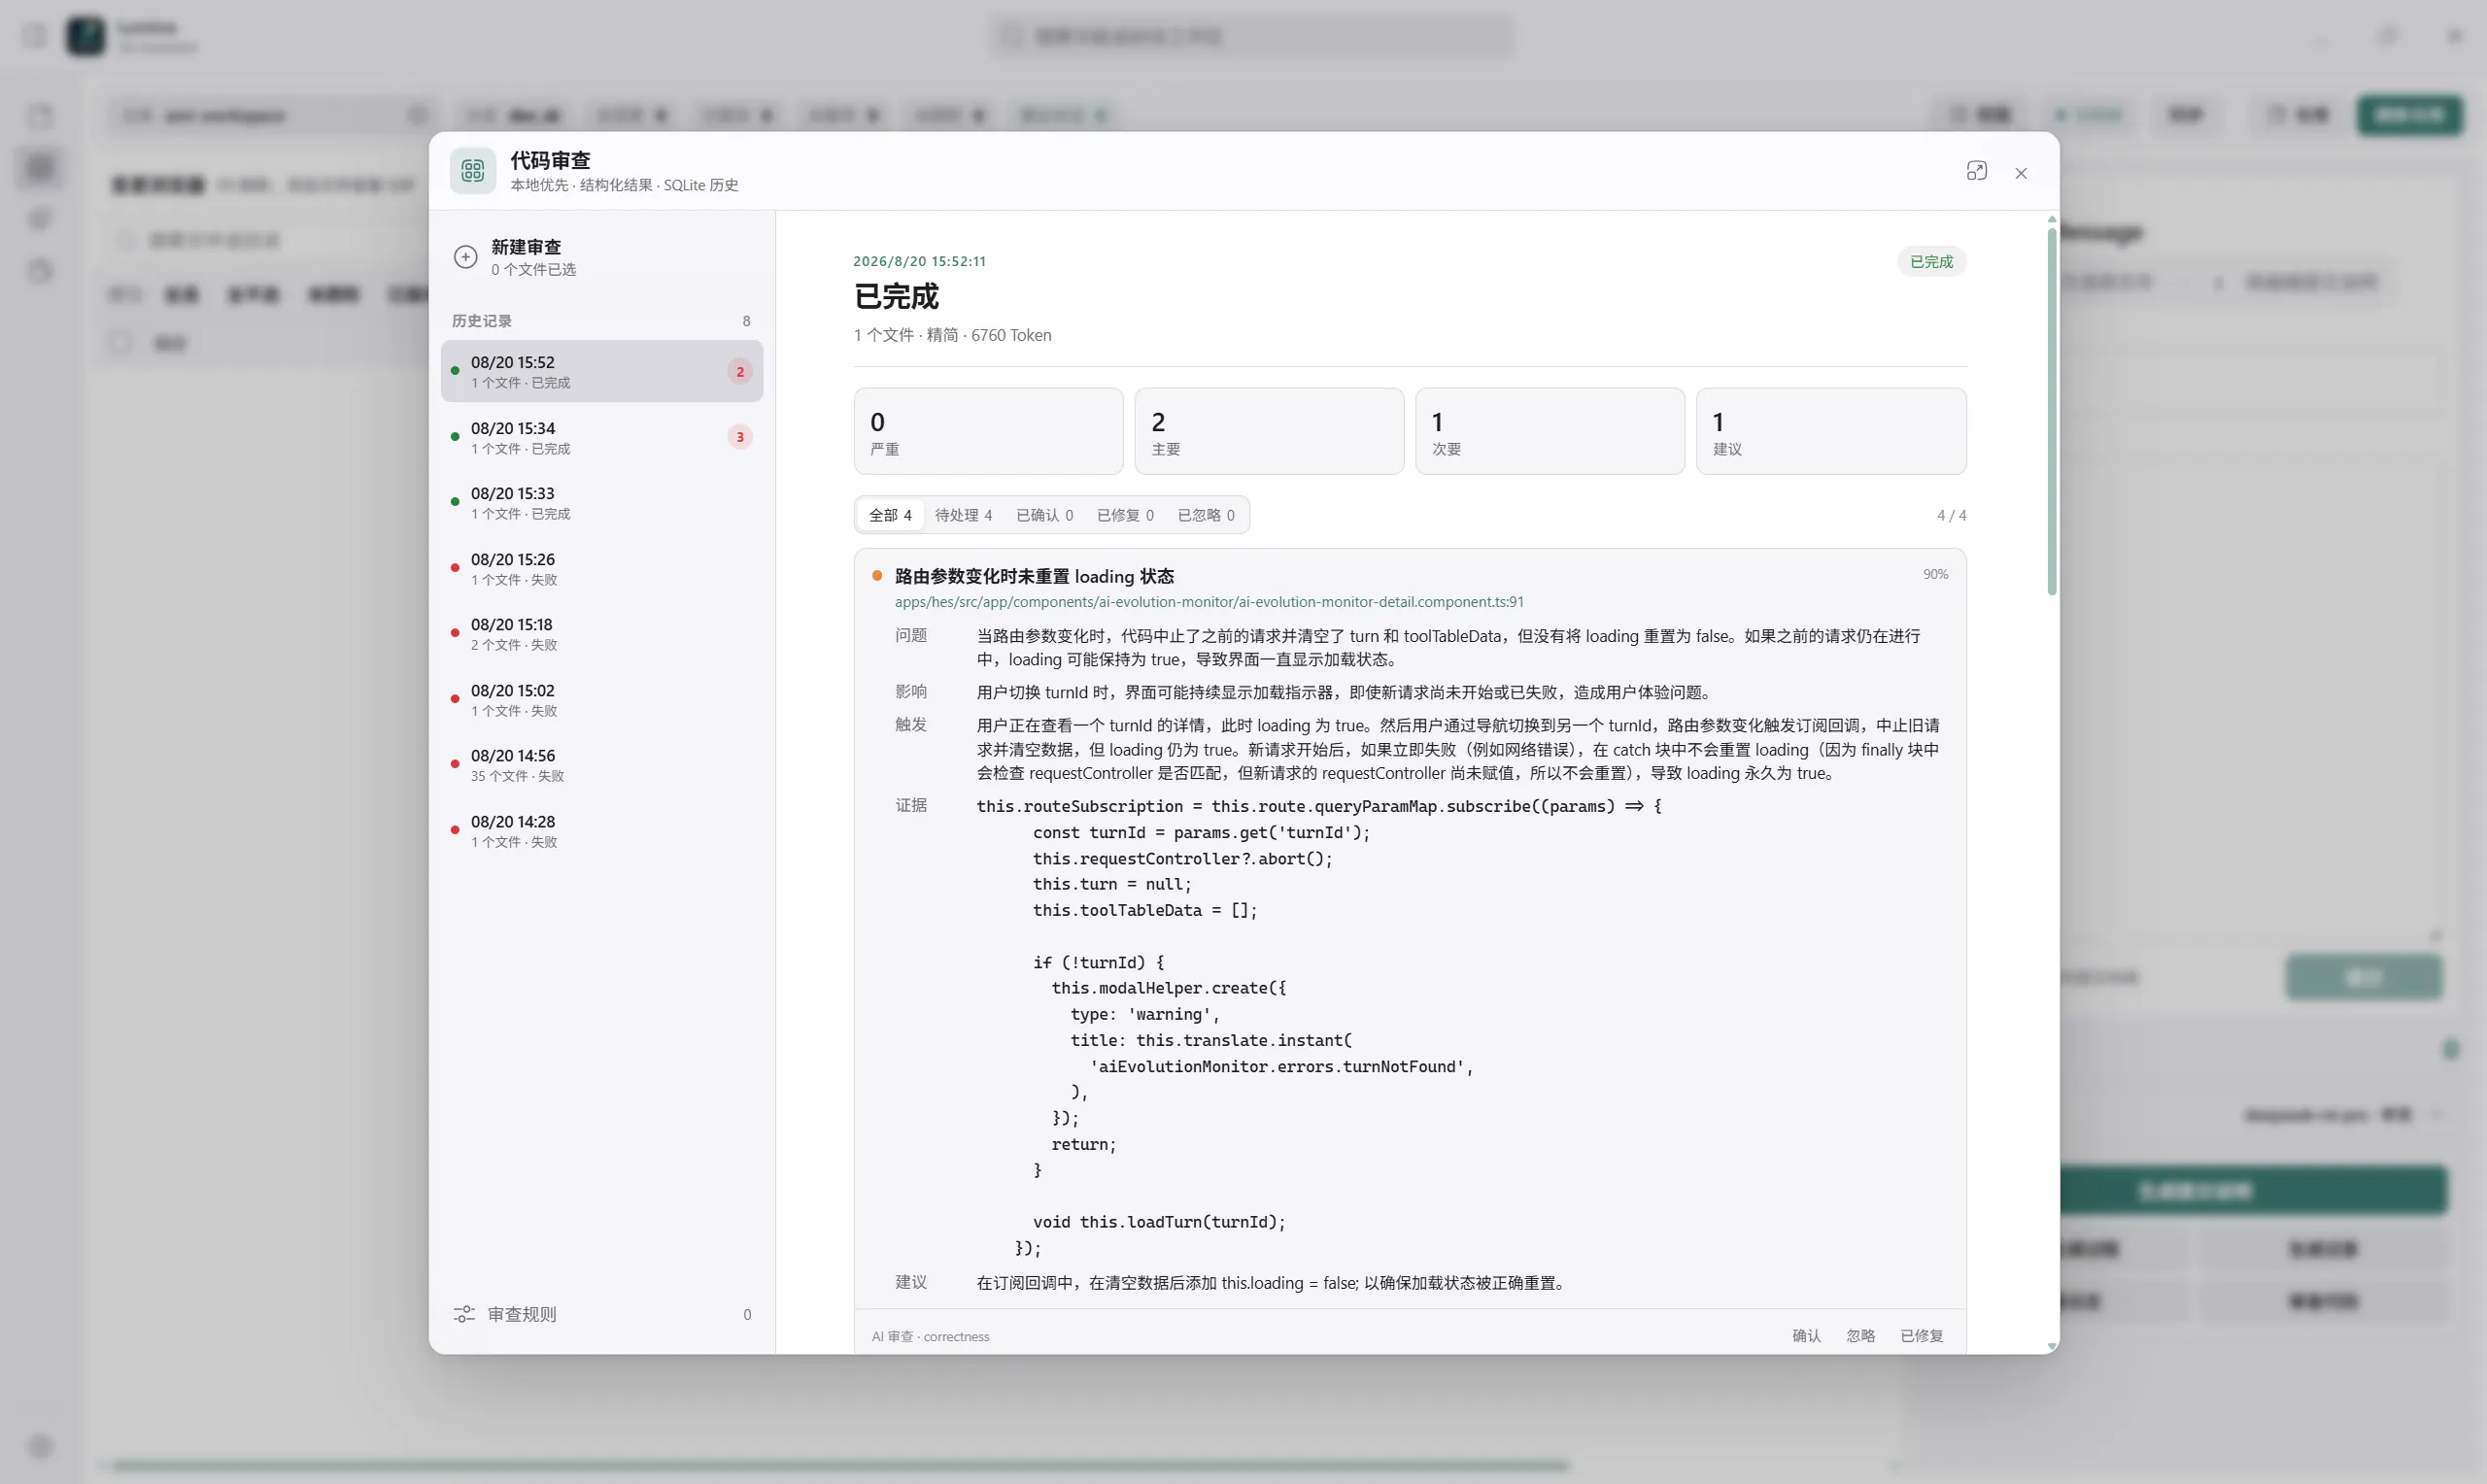This screenshot has height=1484, width=2487.
Task: Expand the code review dialog to fullscreen
Action: tap(1976, 171)
